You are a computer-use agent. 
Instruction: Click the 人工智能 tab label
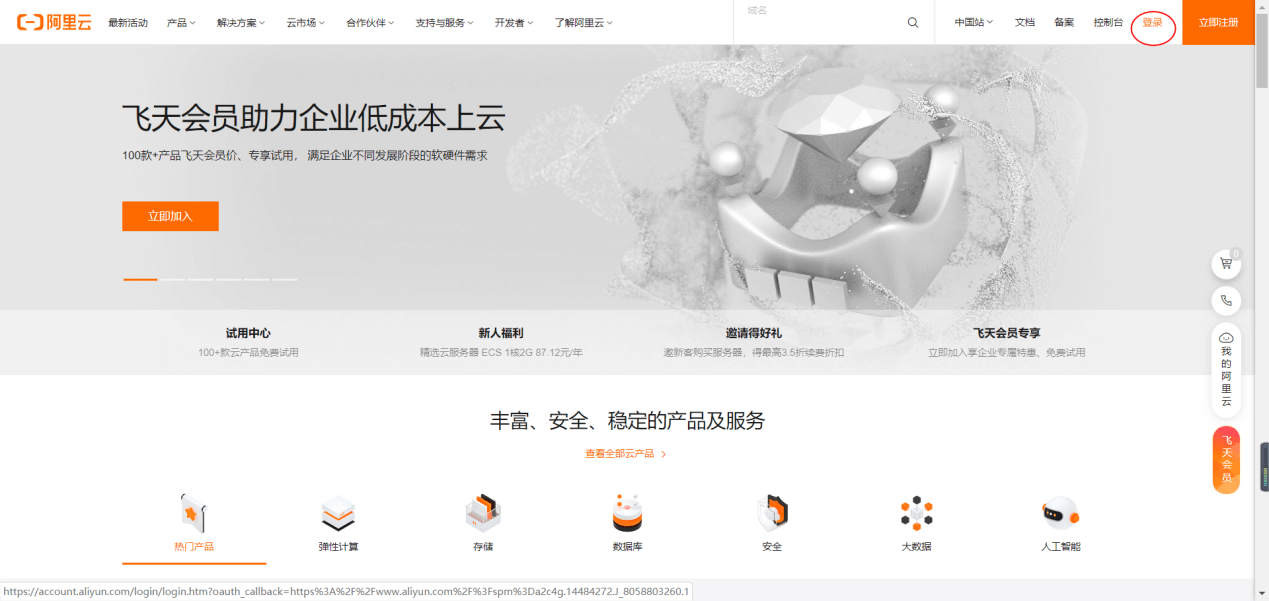(x=1060, y=547)
